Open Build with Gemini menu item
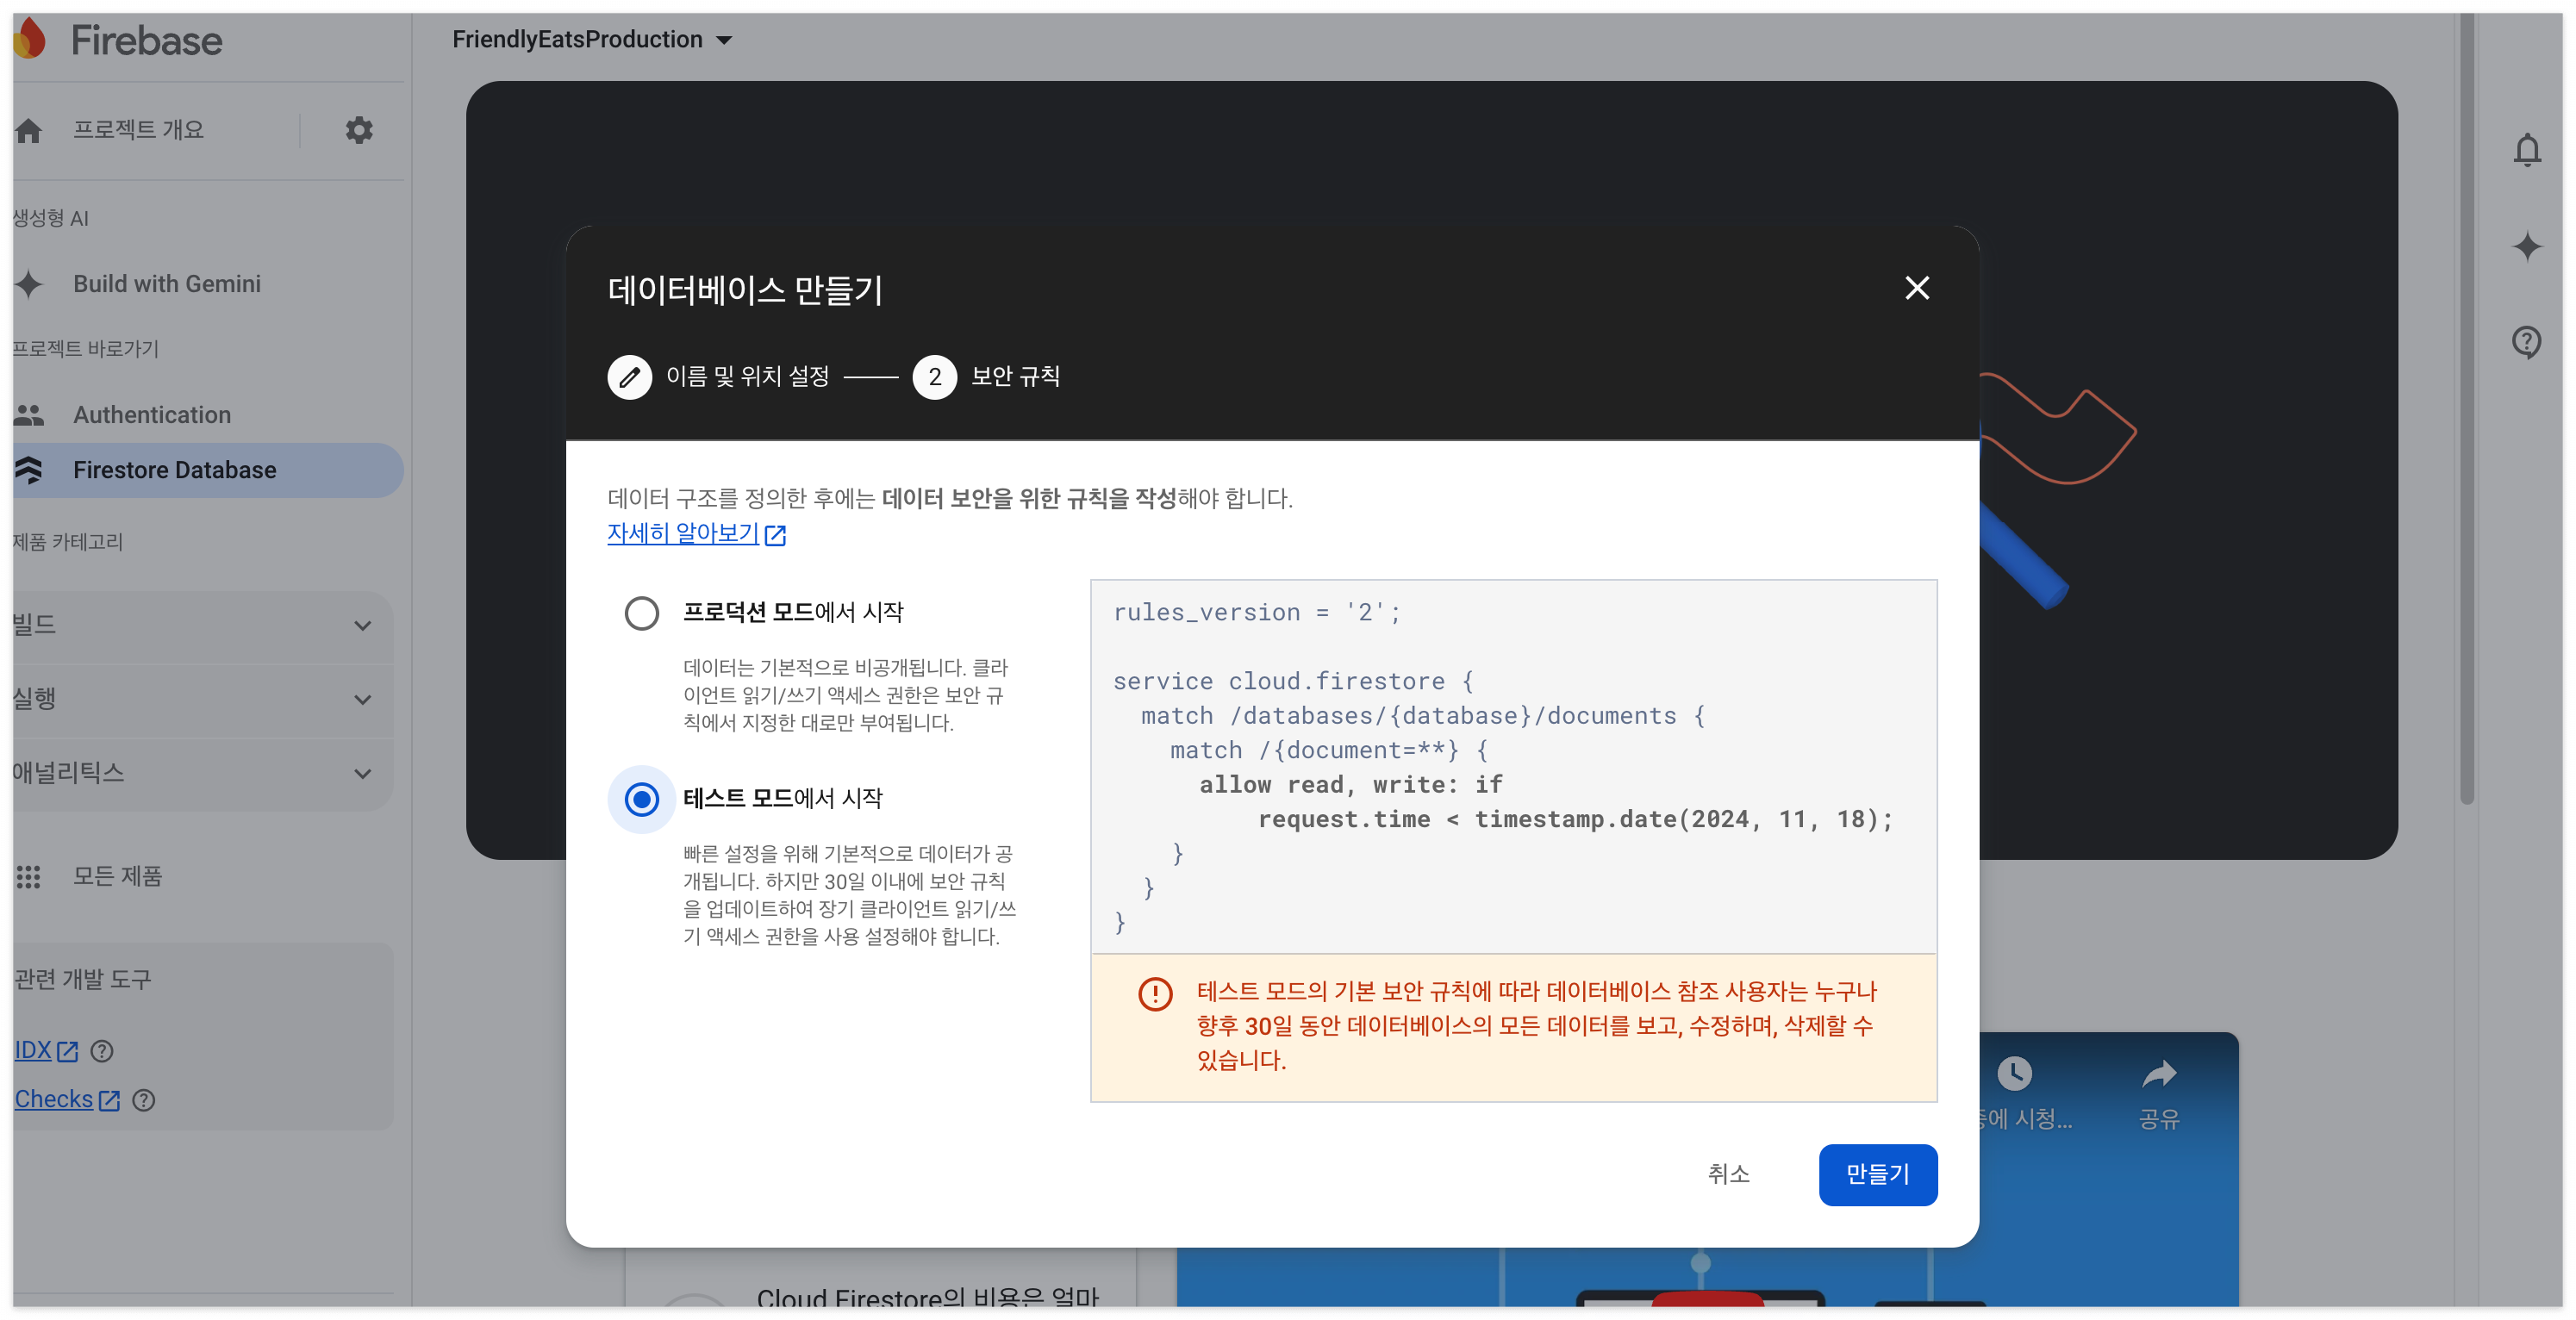The width and height of the screenshot is (2576, 1320). click(166, 284)
